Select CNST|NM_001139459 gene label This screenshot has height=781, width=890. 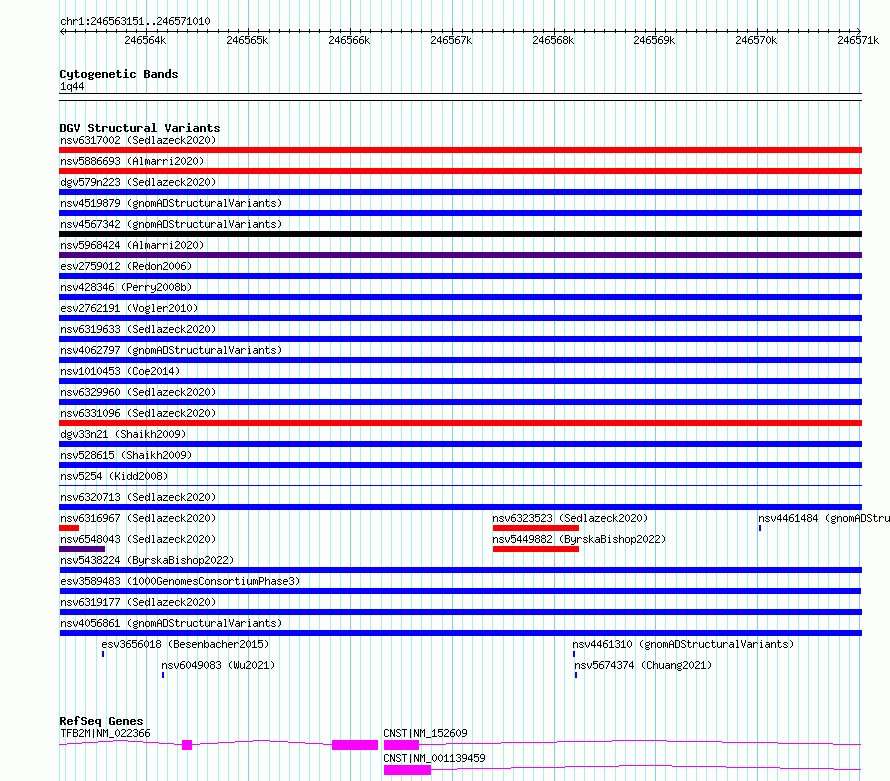click(434, 758)
